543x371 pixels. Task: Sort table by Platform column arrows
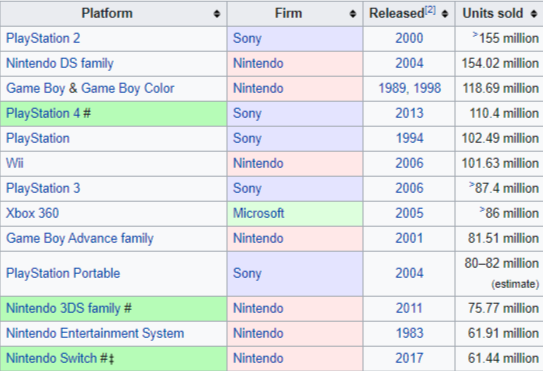point(217,14)
